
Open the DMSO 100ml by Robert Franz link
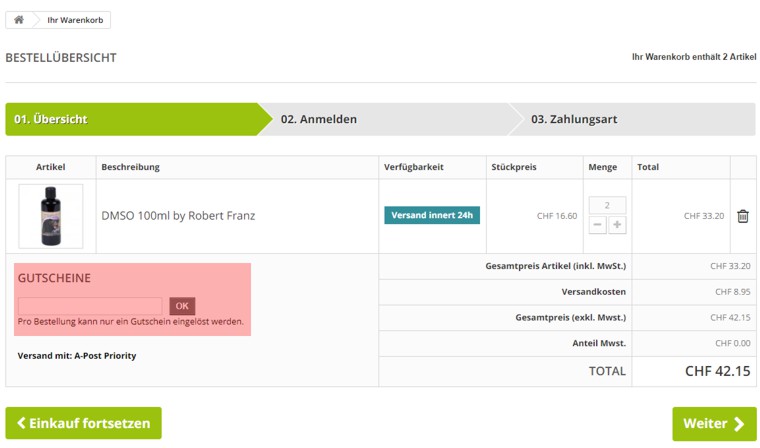178,216
